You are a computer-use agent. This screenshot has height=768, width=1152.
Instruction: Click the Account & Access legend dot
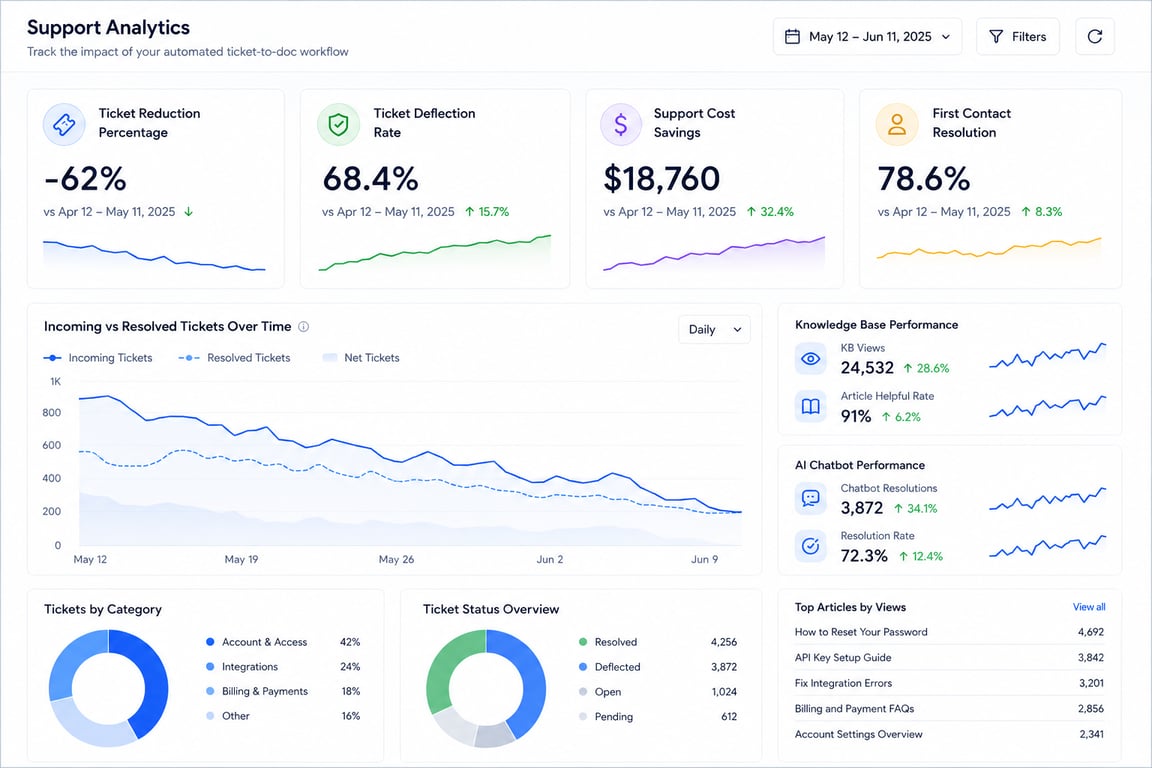coord(210,642)
